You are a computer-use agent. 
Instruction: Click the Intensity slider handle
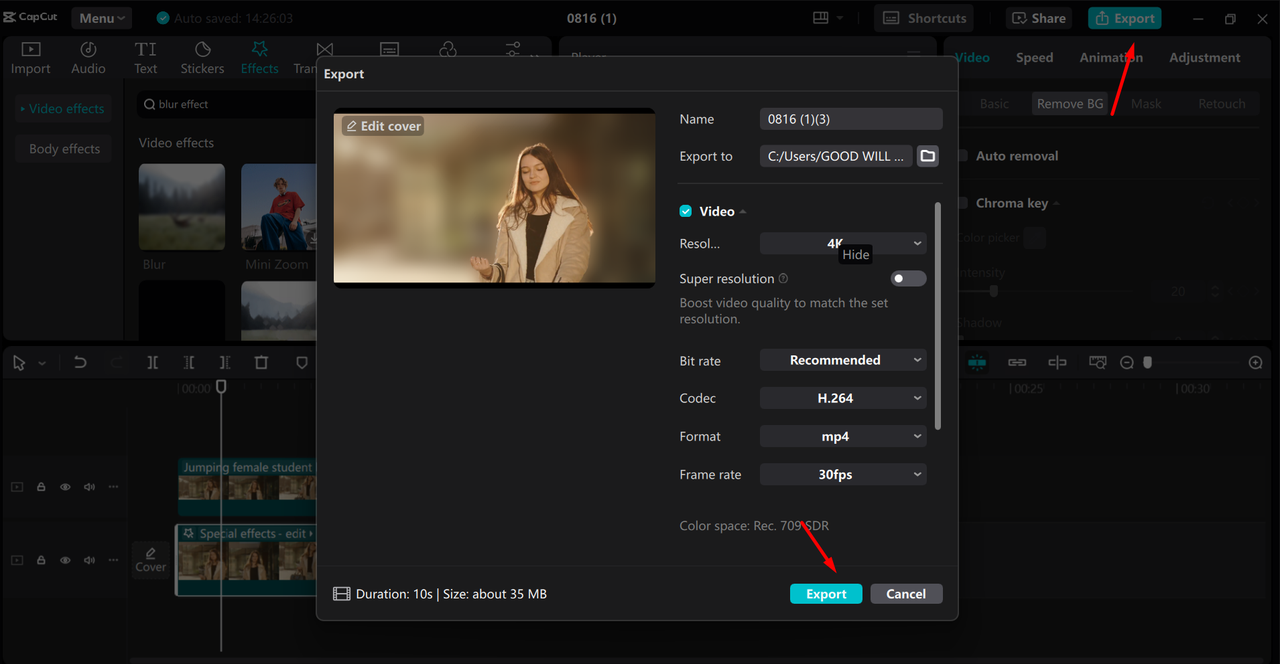click(x=993, y=292)
